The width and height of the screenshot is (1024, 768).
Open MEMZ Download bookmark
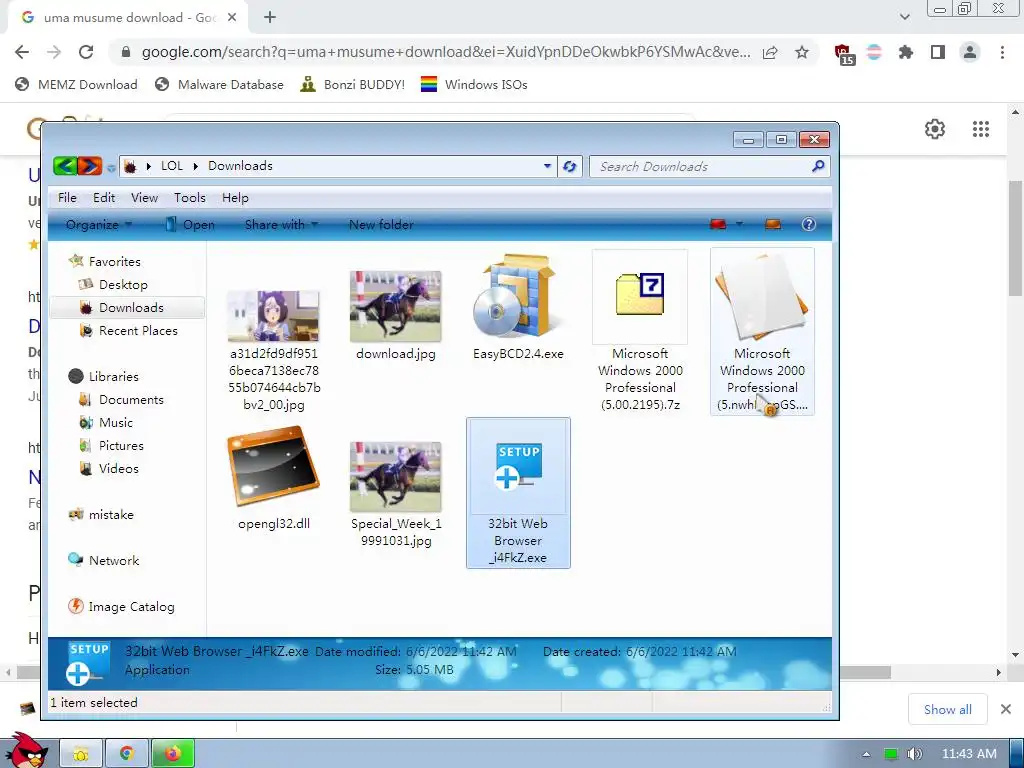[76, 84]
